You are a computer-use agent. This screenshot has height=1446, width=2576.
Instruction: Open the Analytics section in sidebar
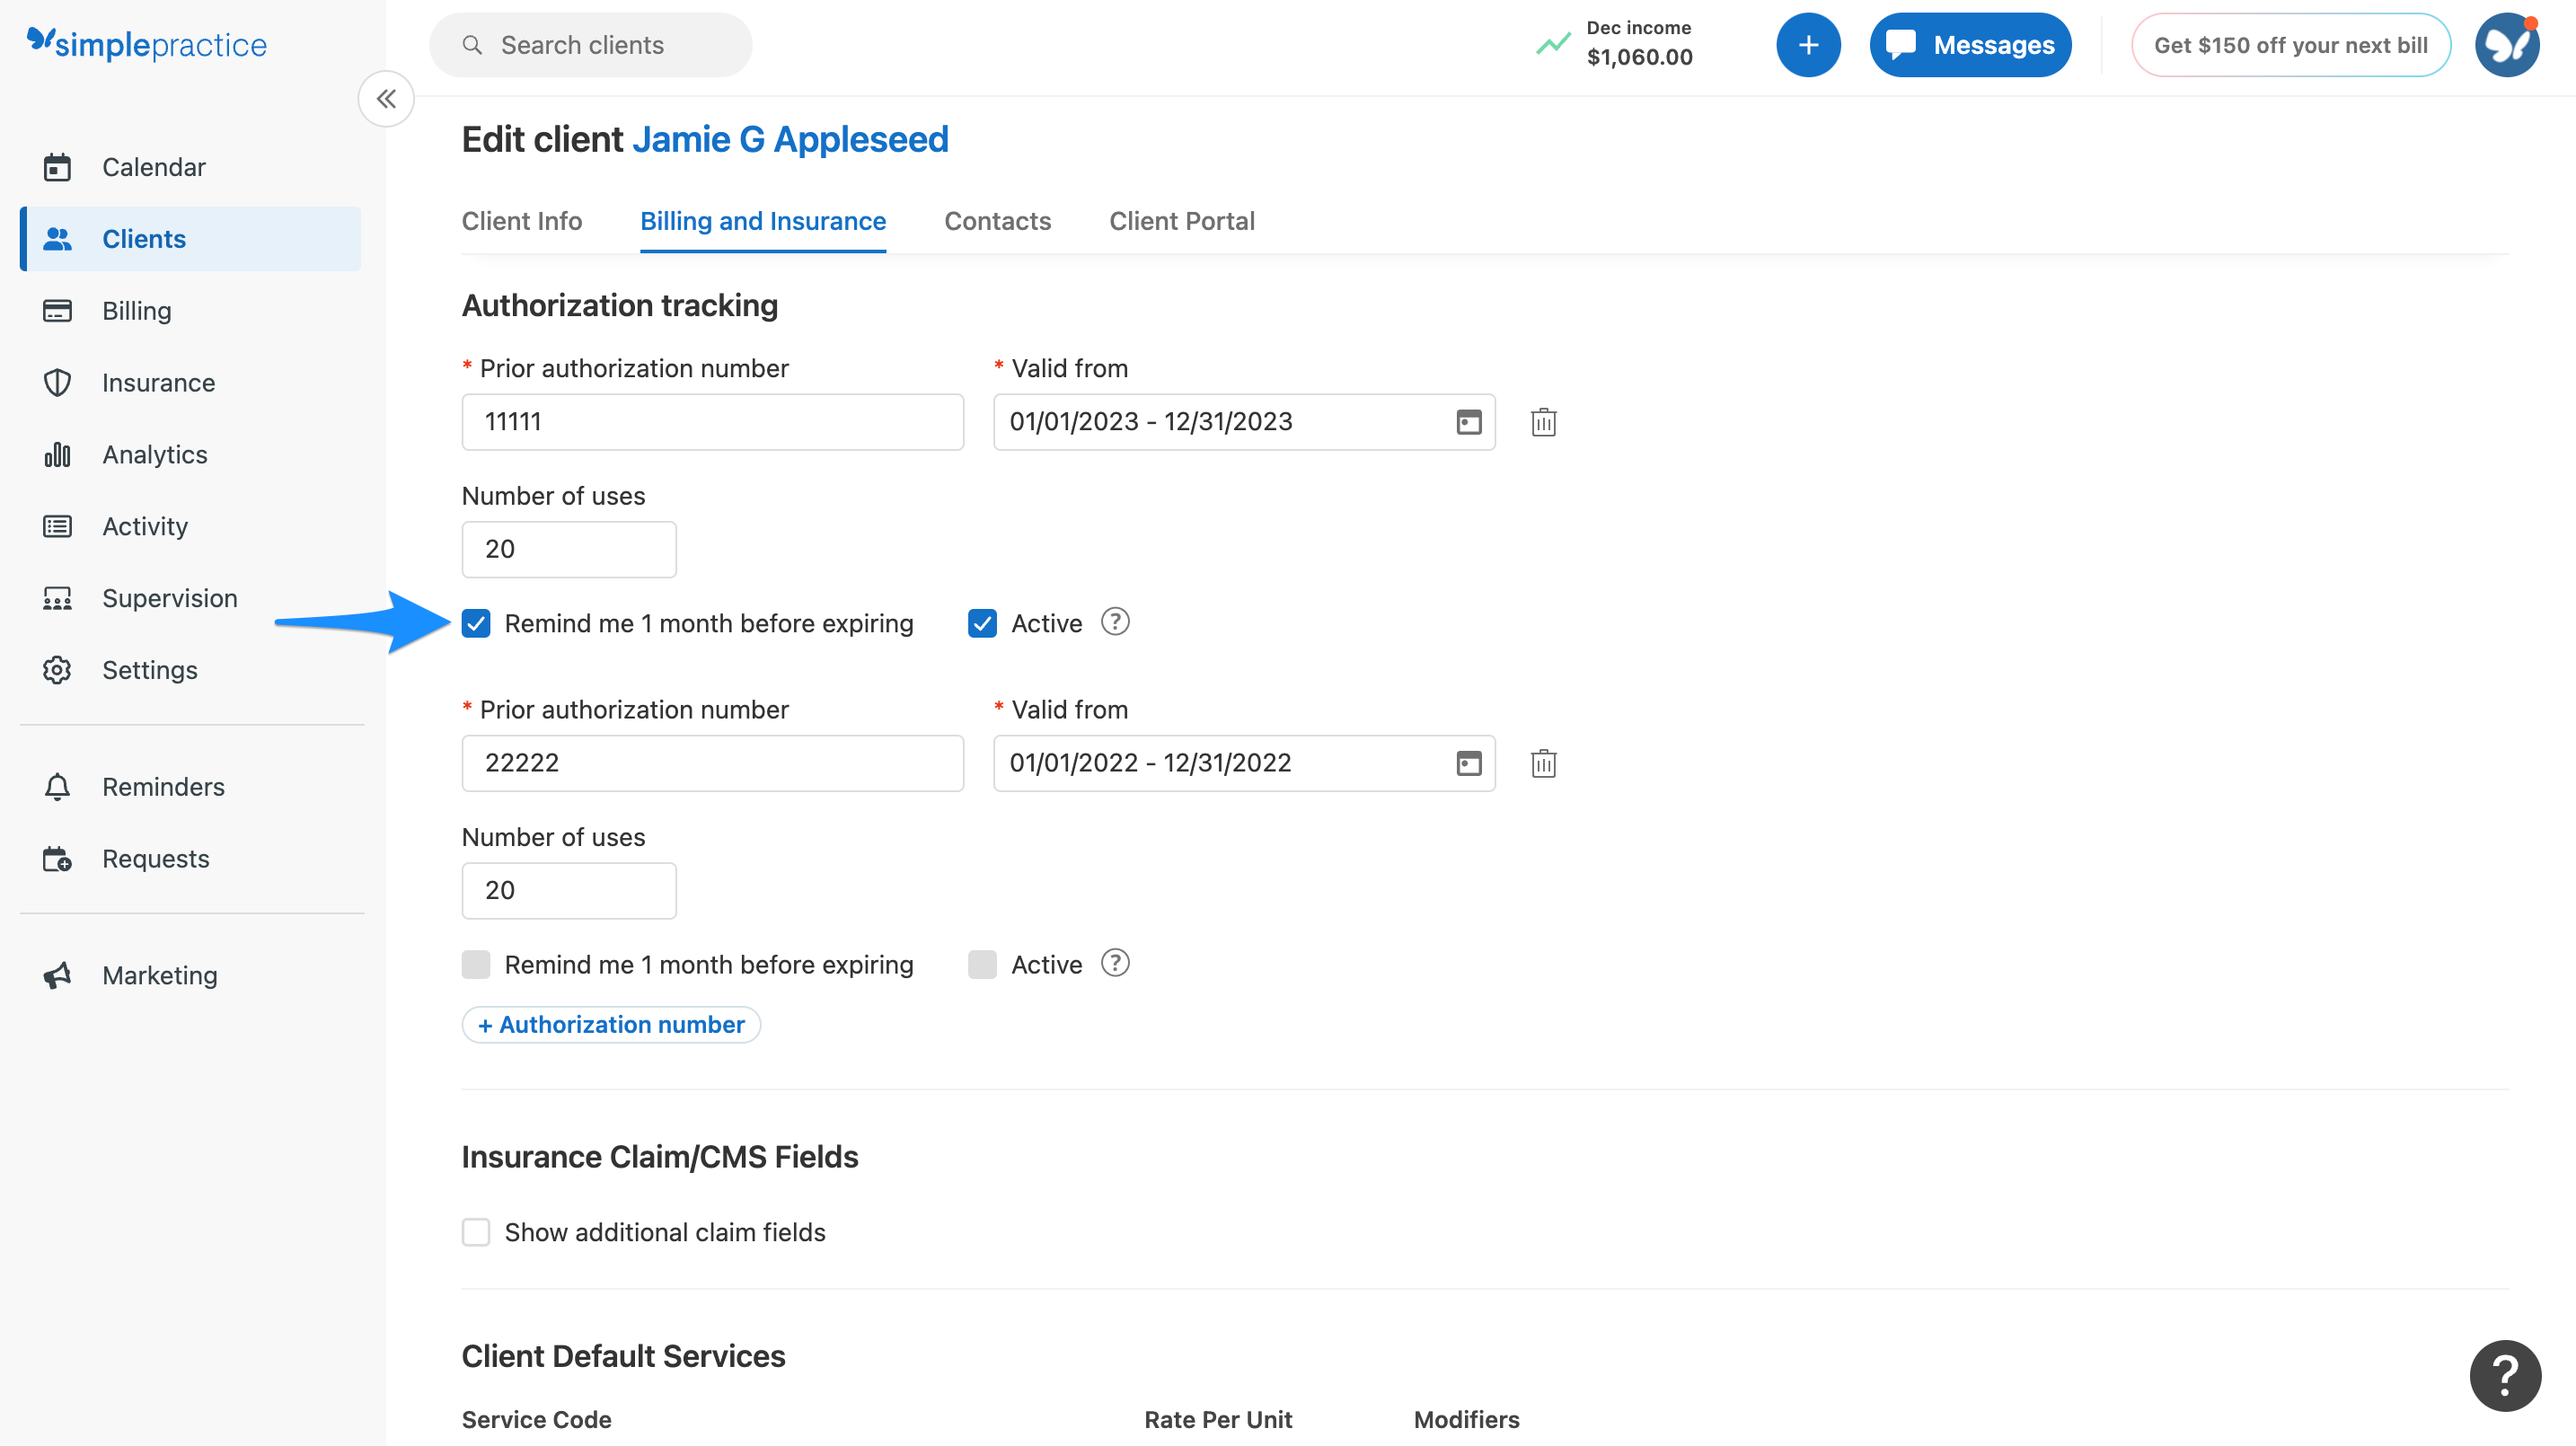coord(154,454)
